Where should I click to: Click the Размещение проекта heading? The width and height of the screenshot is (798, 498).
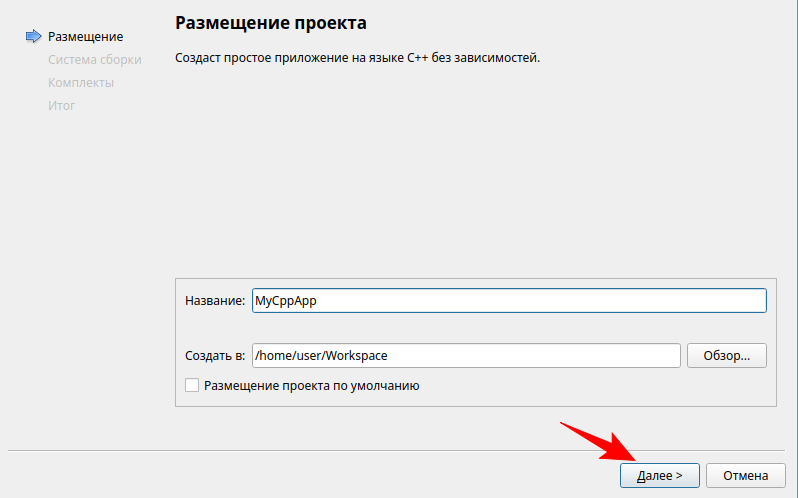(271, 22)
